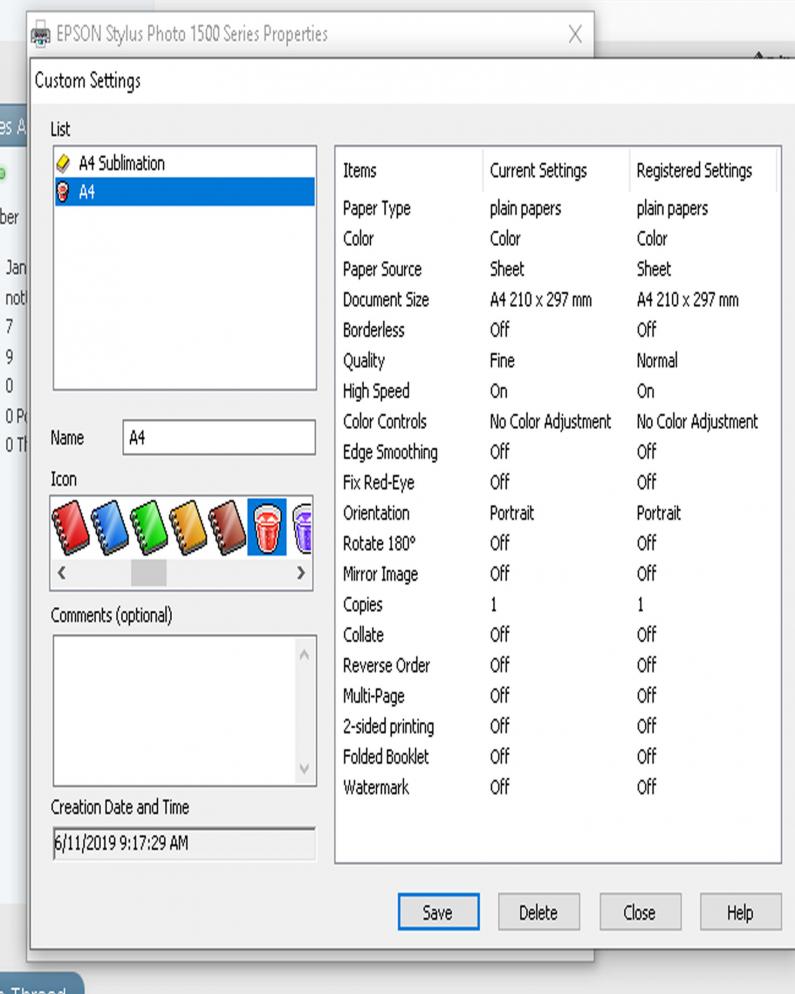Click current setting A4 210 x 297 mm

point(541,299)
